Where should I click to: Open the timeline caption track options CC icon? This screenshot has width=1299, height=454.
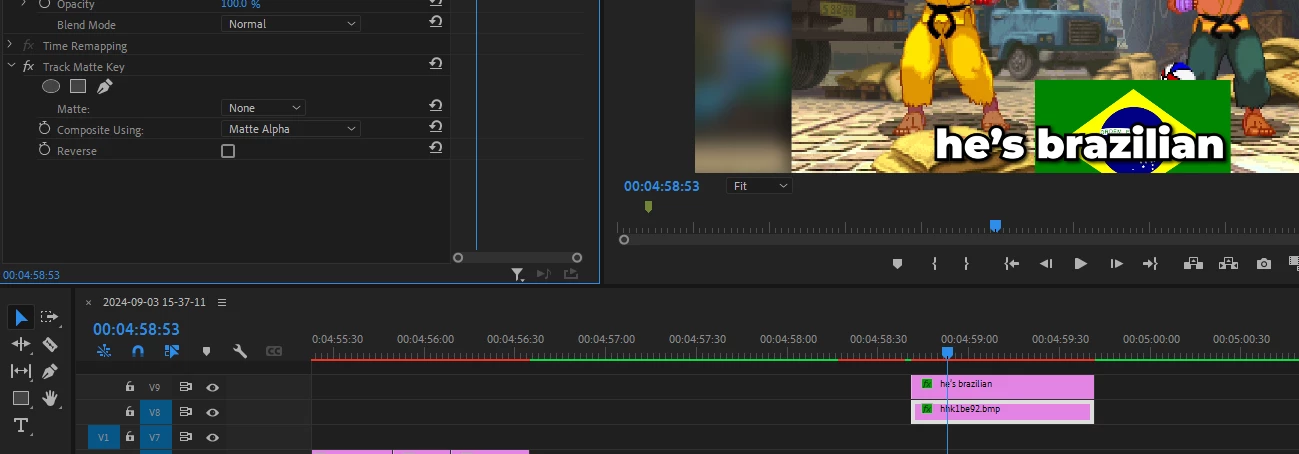point(273,351)
